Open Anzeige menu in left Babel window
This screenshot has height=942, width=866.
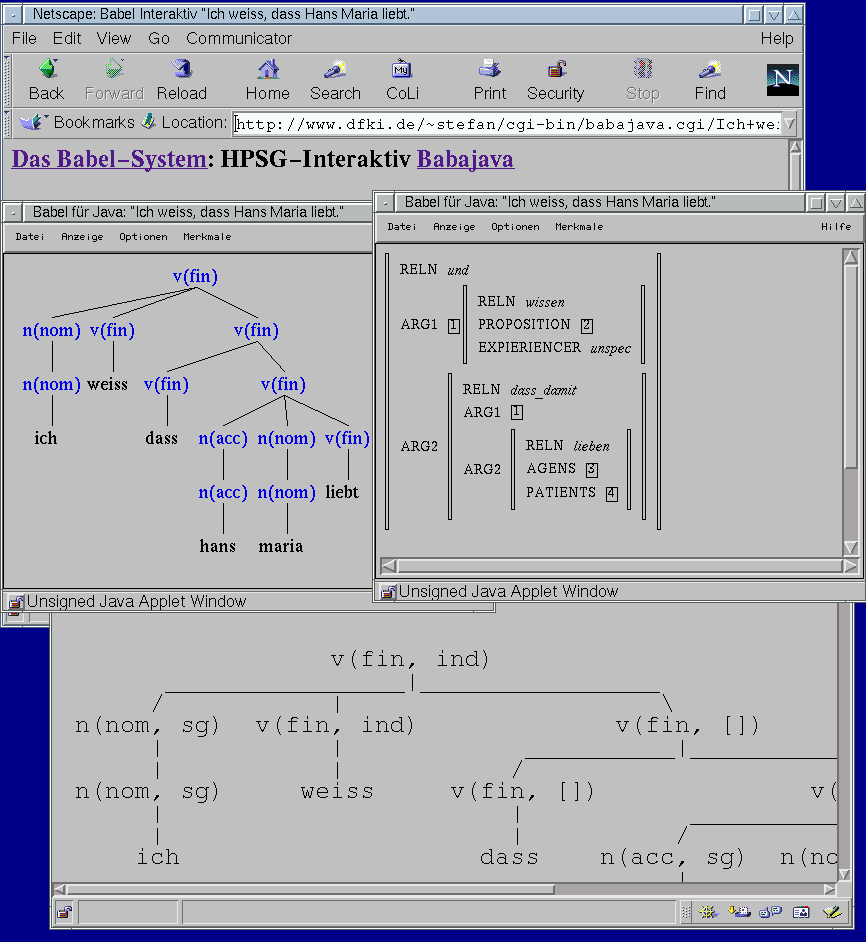coord(82,237)
